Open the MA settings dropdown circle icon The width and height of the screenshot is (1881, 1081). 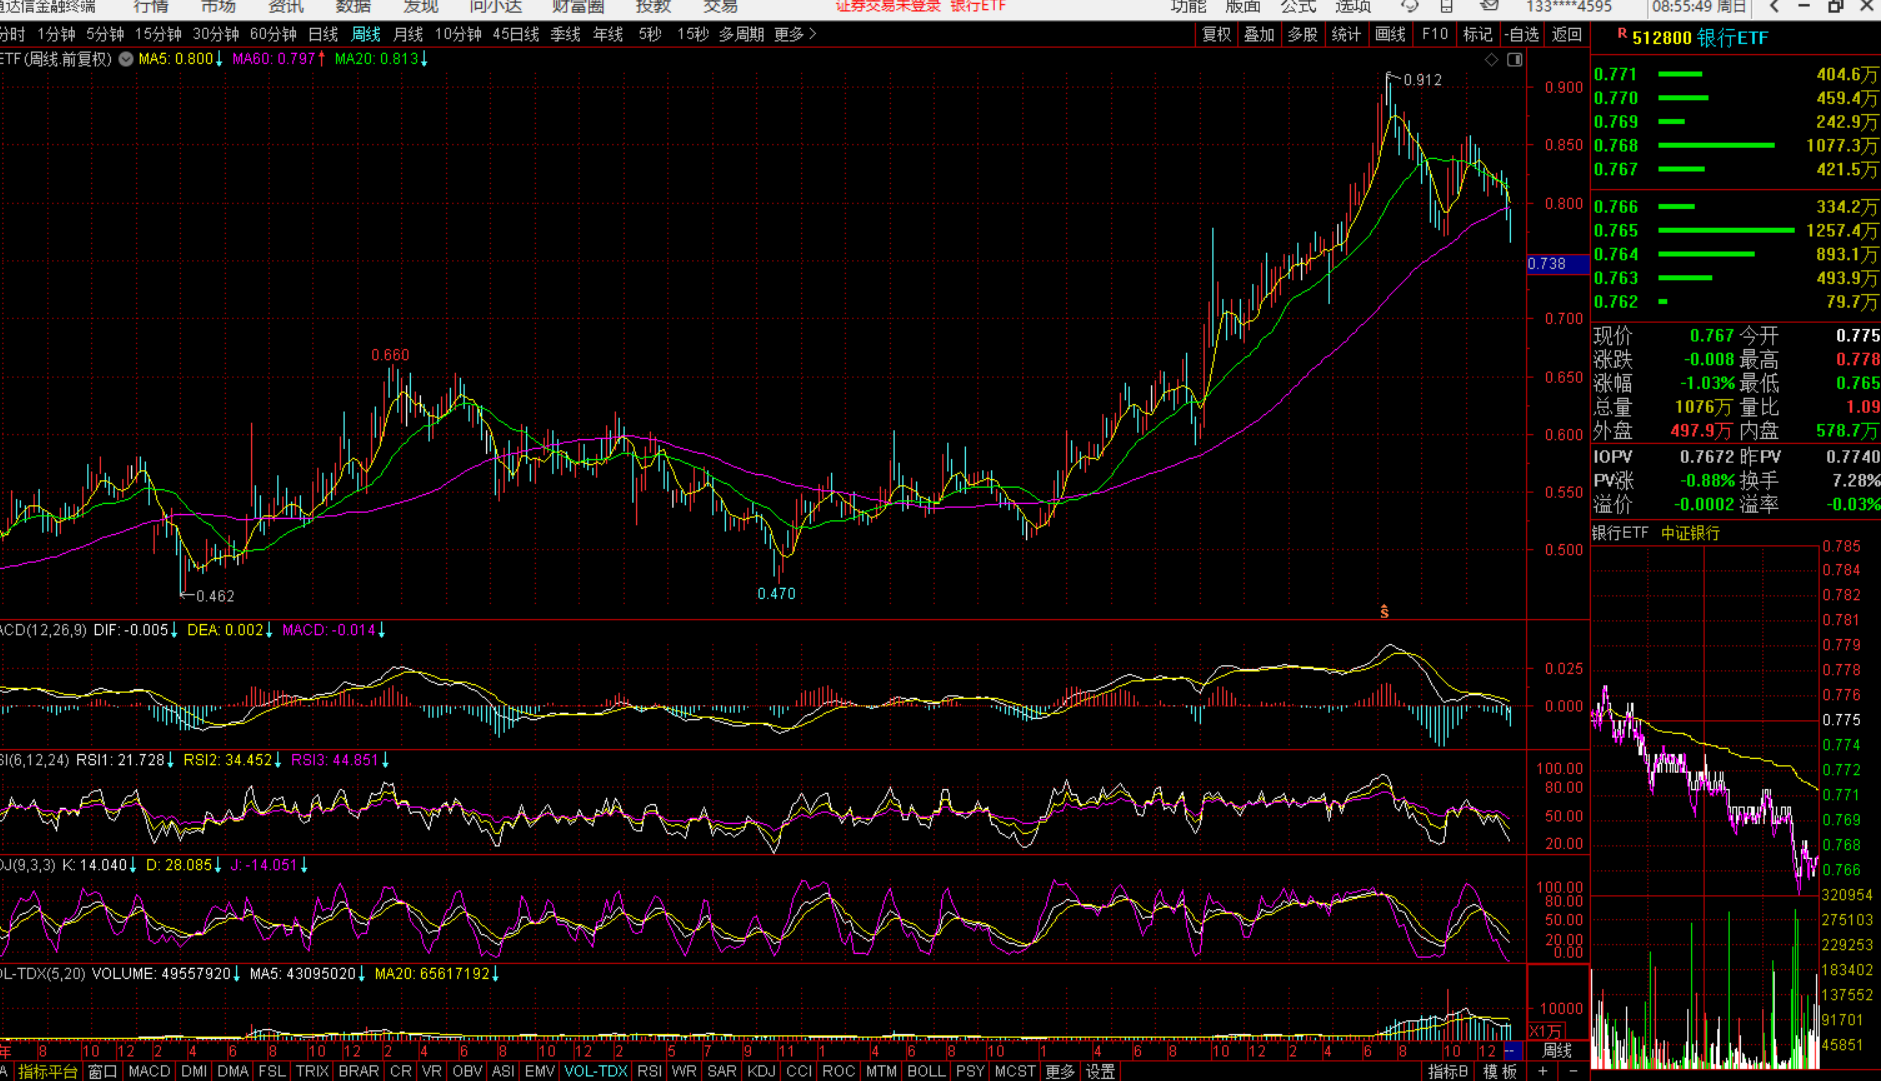(x=126, y=59)
